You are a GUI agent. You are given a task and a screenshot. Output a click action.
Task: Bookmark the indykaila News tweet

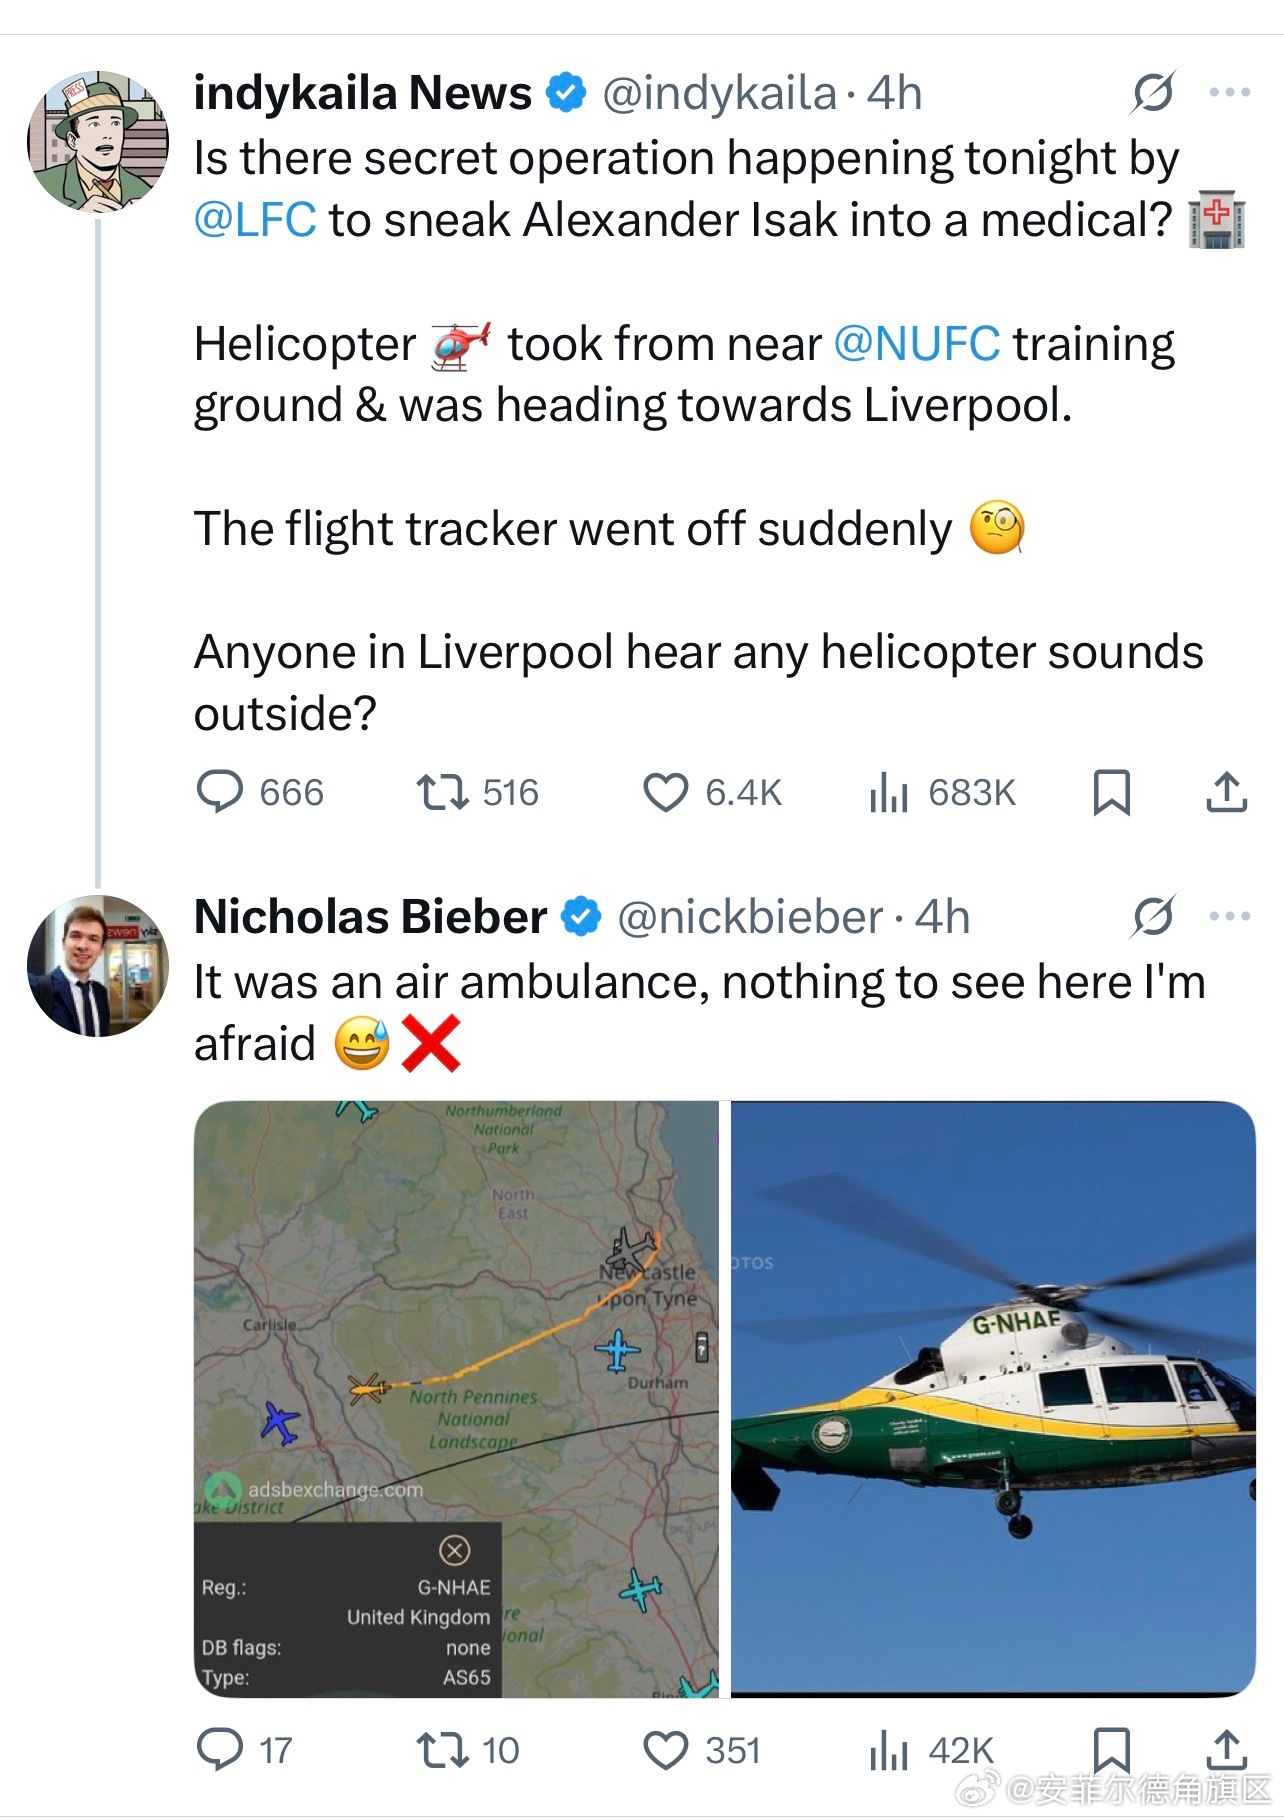(x=1111, y=793)
